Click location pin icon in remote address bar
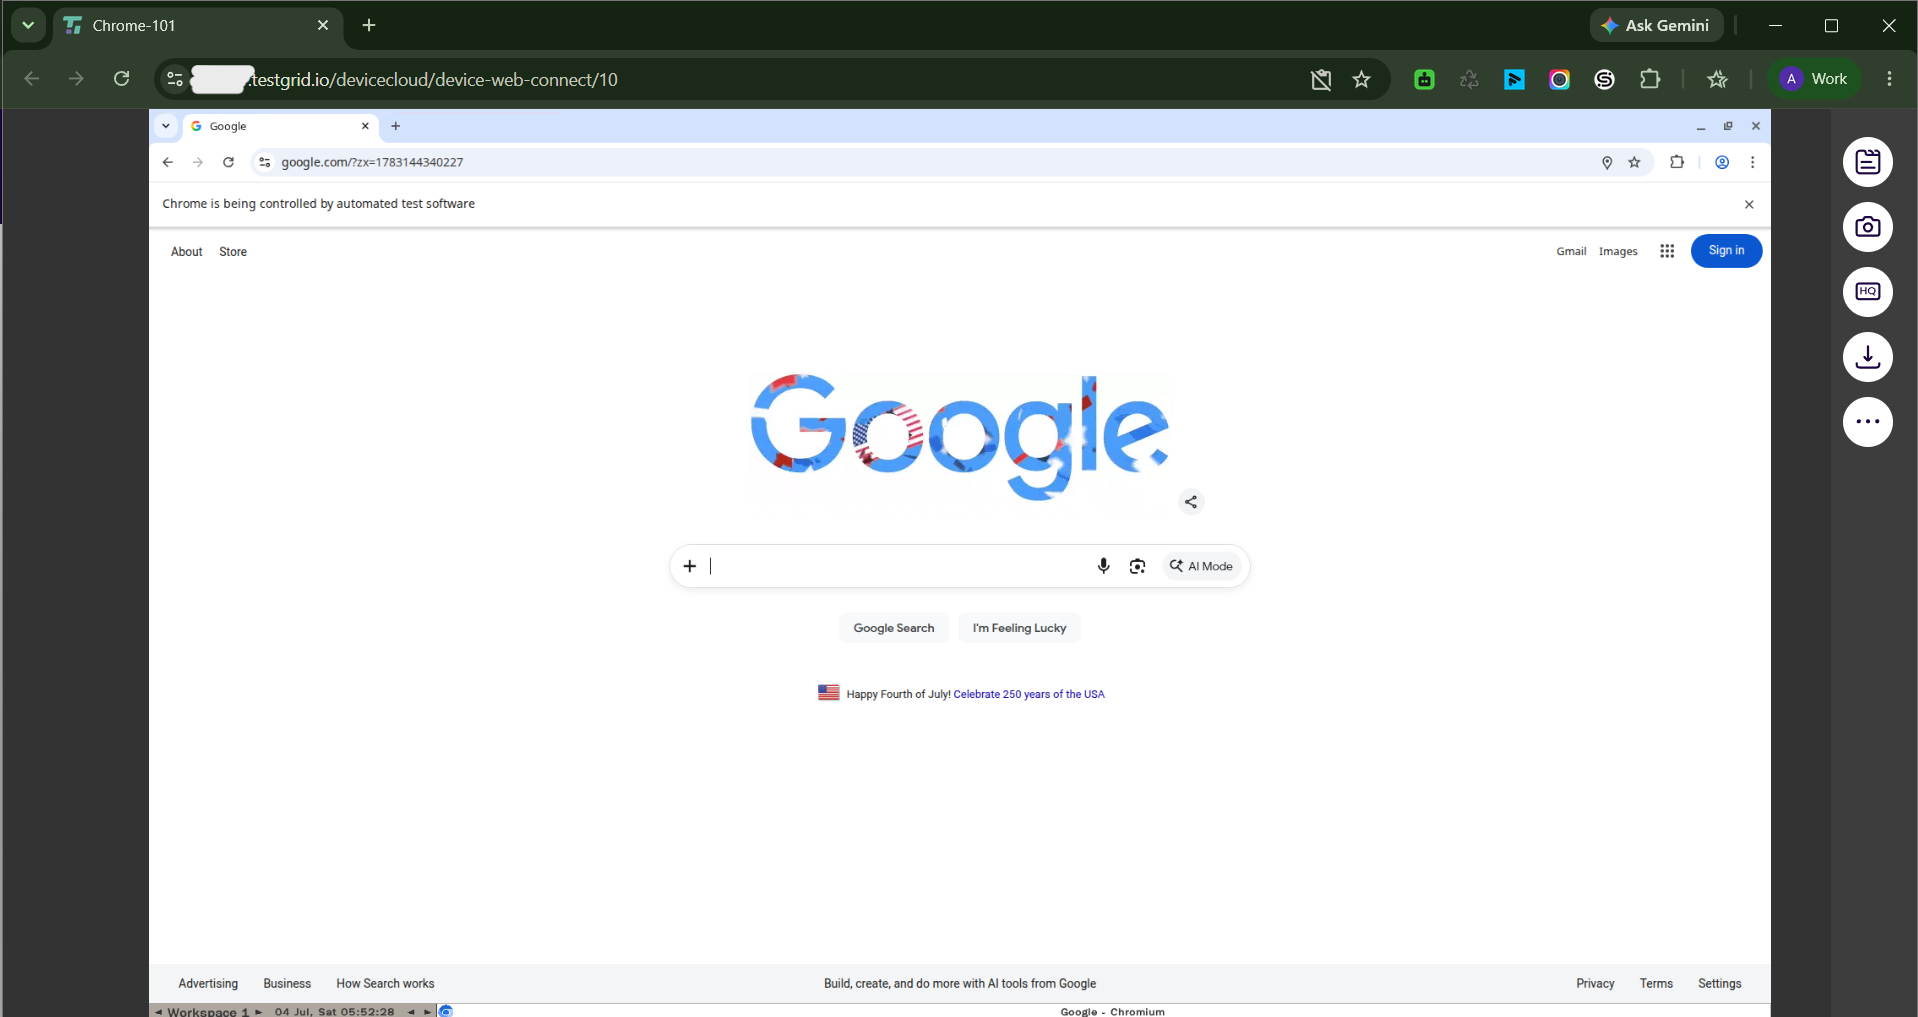1918x1017 pixels. click(1607, 162)
